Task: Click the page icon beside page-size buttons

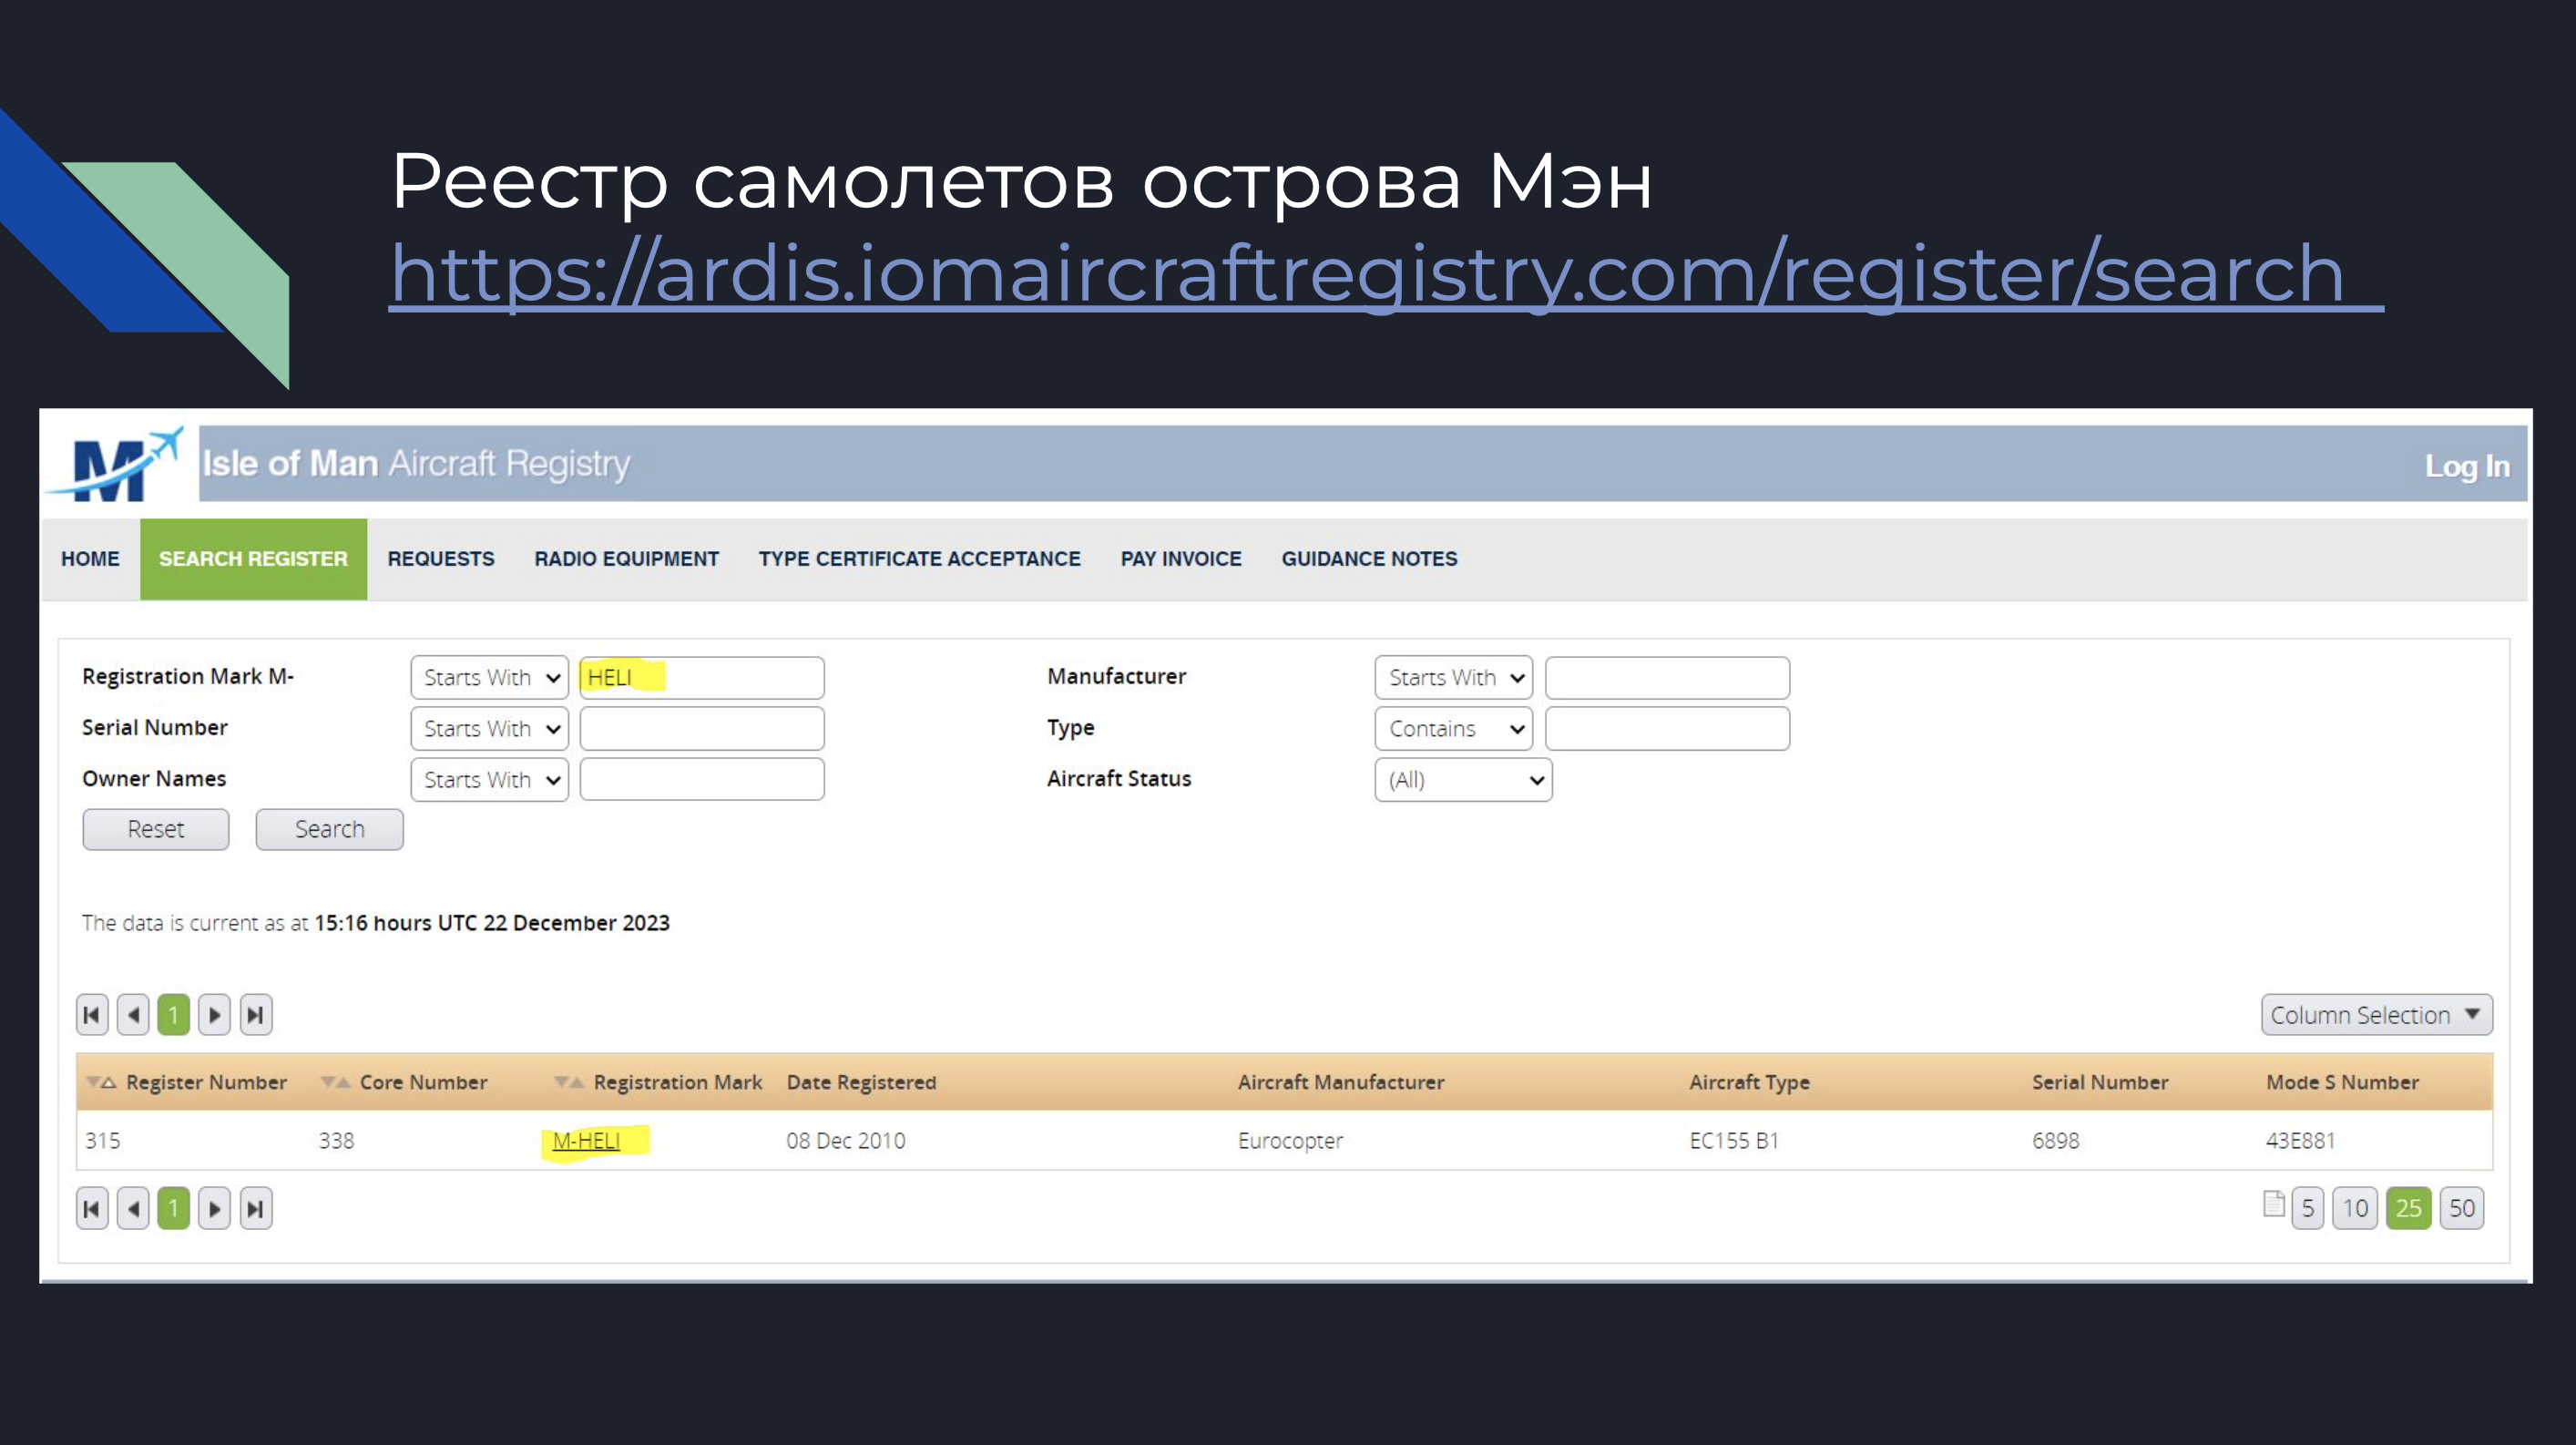Action: (2273, 1204)
